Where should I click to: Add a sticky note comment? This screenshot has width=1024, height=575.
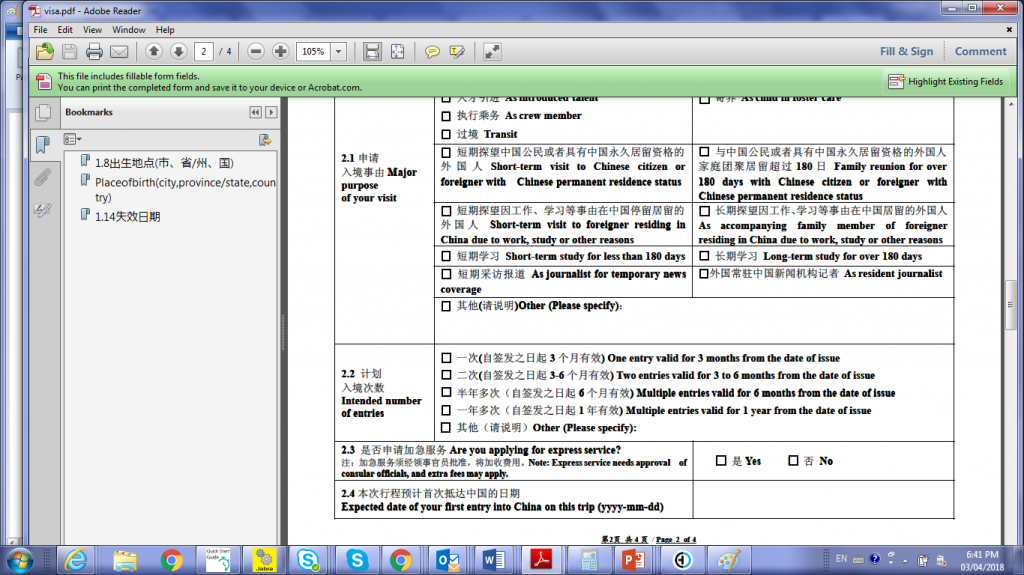point(432,51)
